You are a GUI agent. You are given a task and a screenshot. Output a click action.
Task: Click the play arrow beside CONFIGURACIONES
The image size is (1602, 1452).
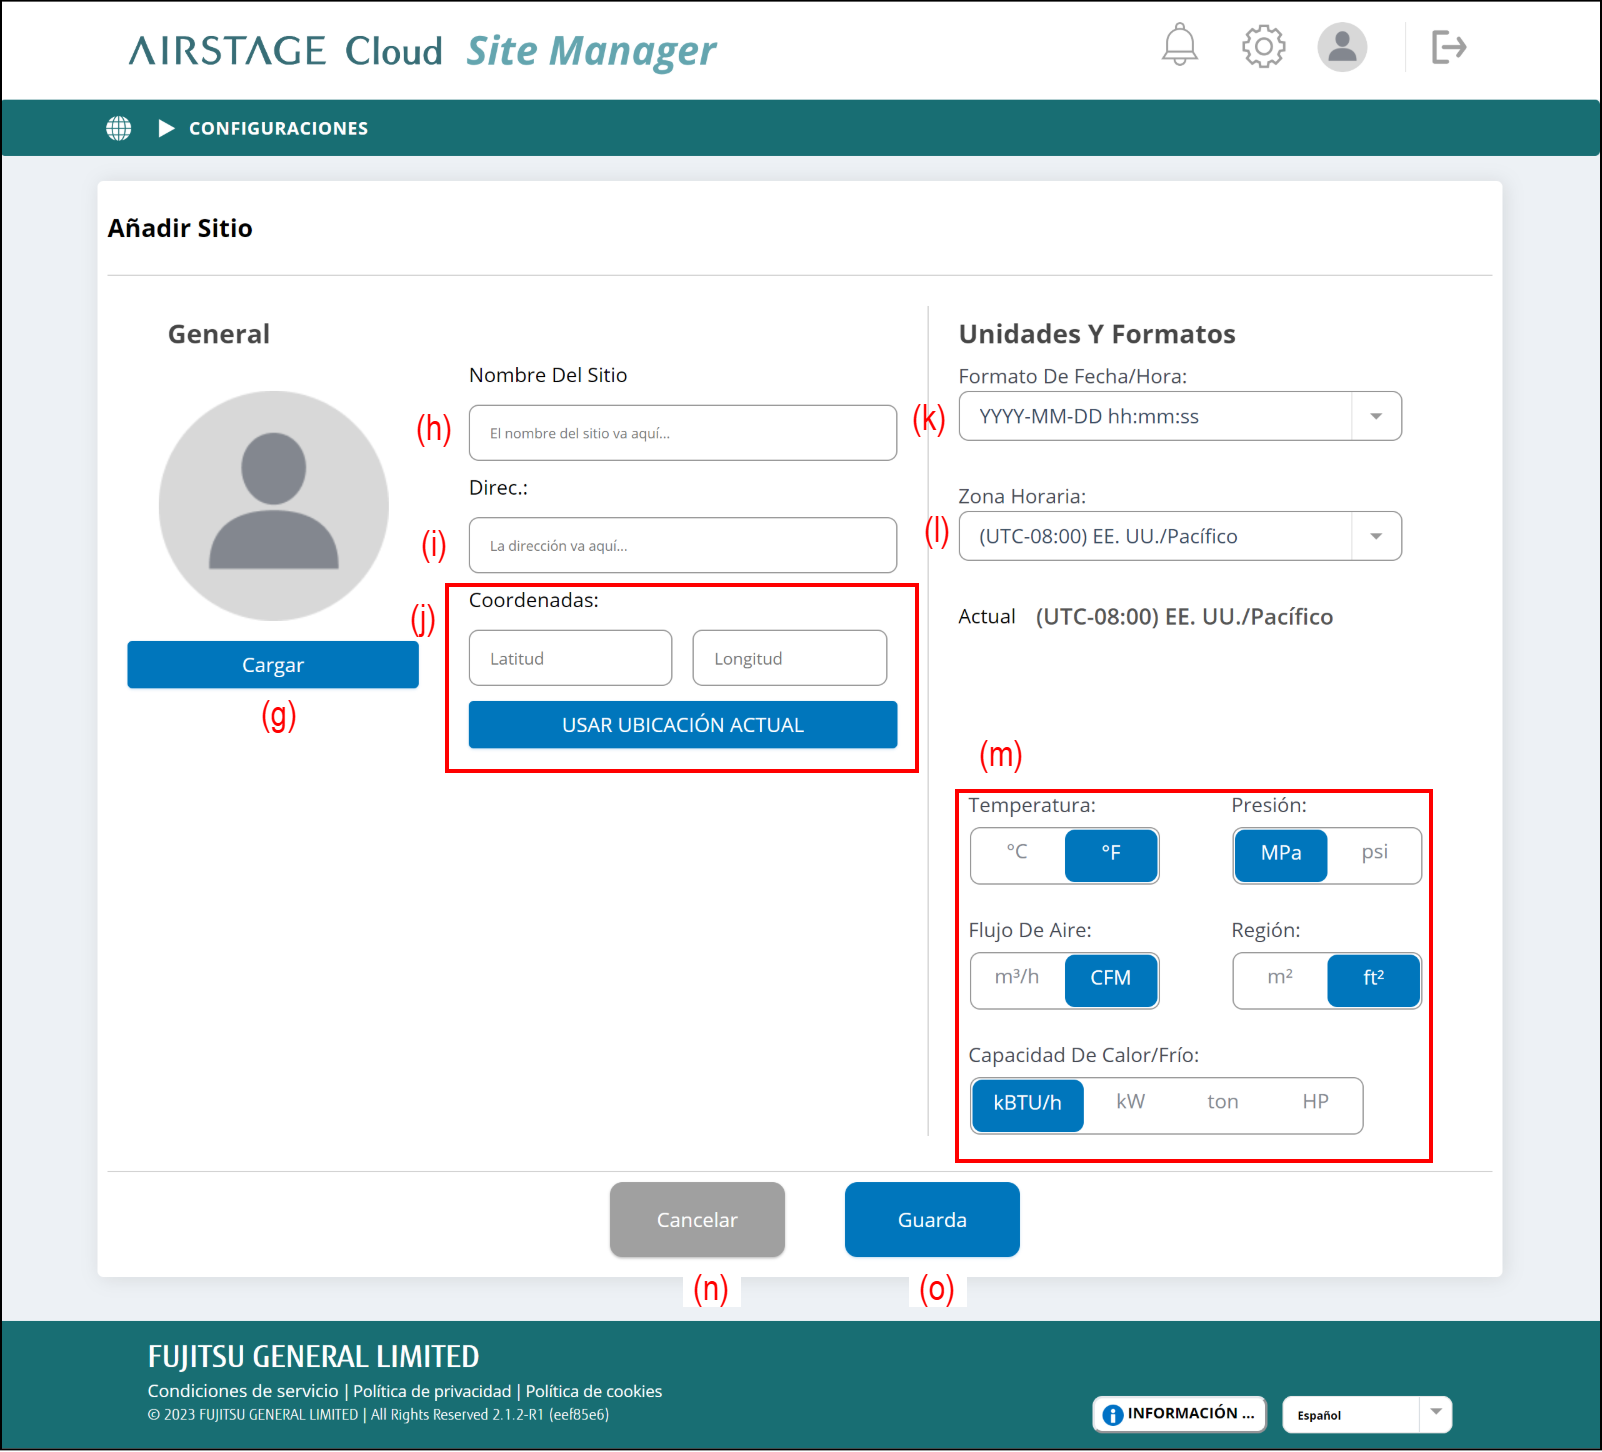click(166, 128)
